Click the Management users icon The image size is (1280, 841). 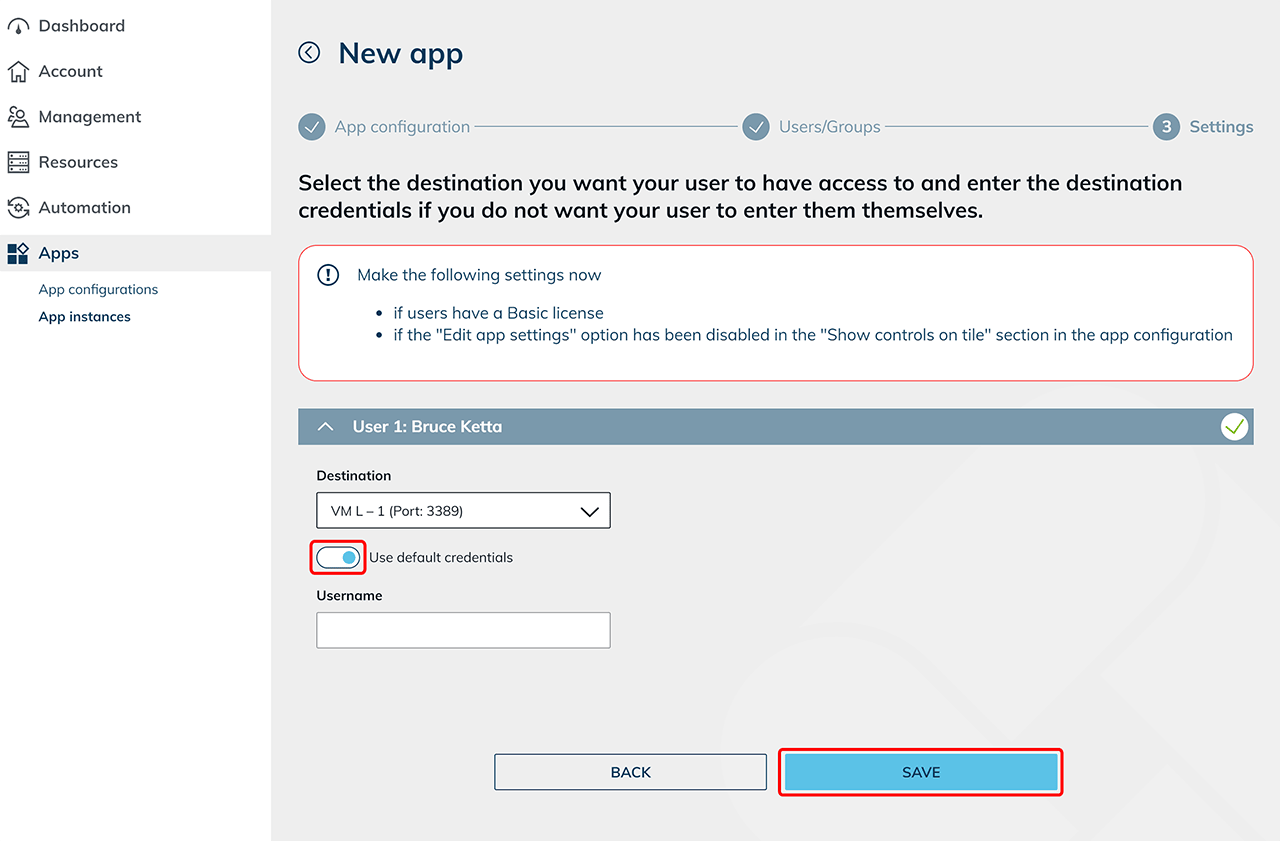coord(18,117)
